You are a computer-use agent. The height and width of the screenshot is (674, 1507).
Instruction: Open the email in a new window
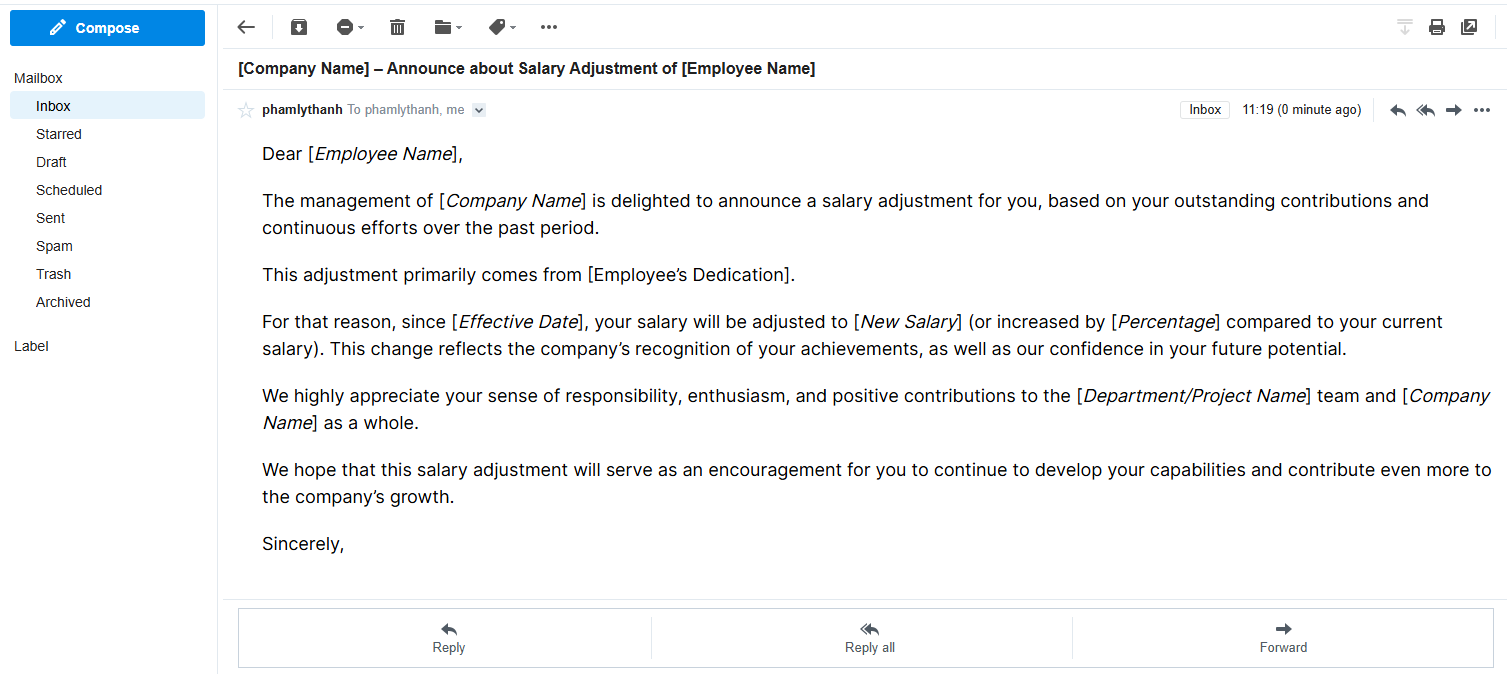click(1469, 28)
